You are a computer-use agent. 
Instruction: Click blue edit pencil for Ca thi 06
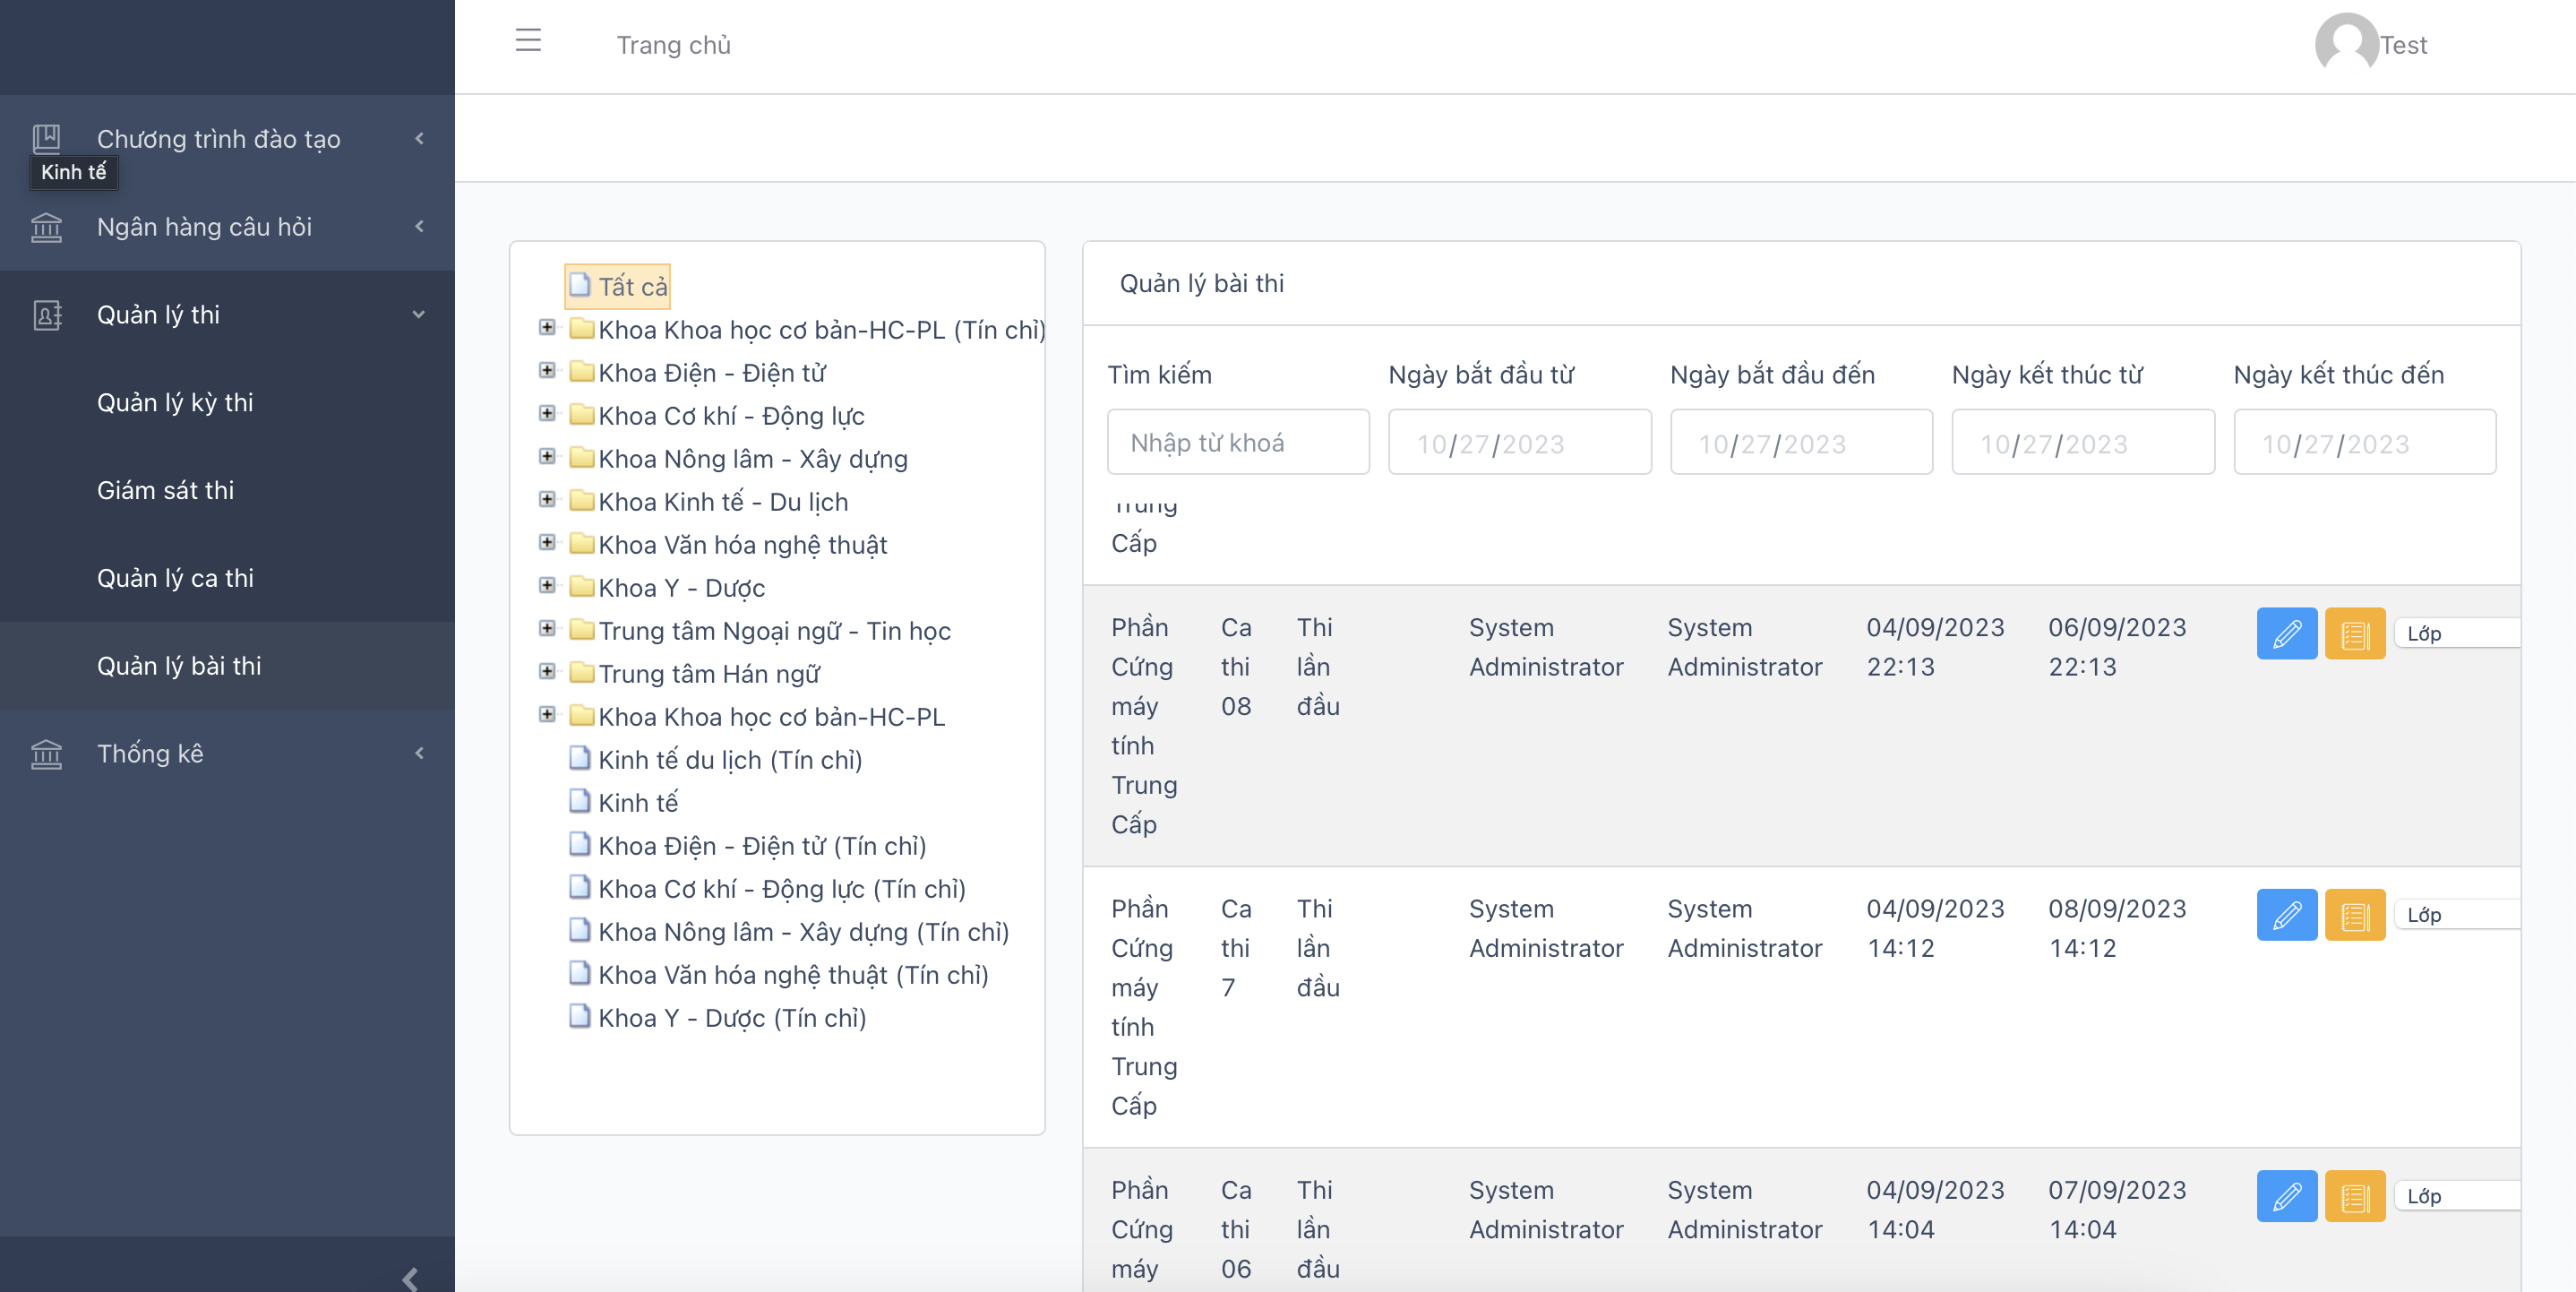[2286, 1196]
